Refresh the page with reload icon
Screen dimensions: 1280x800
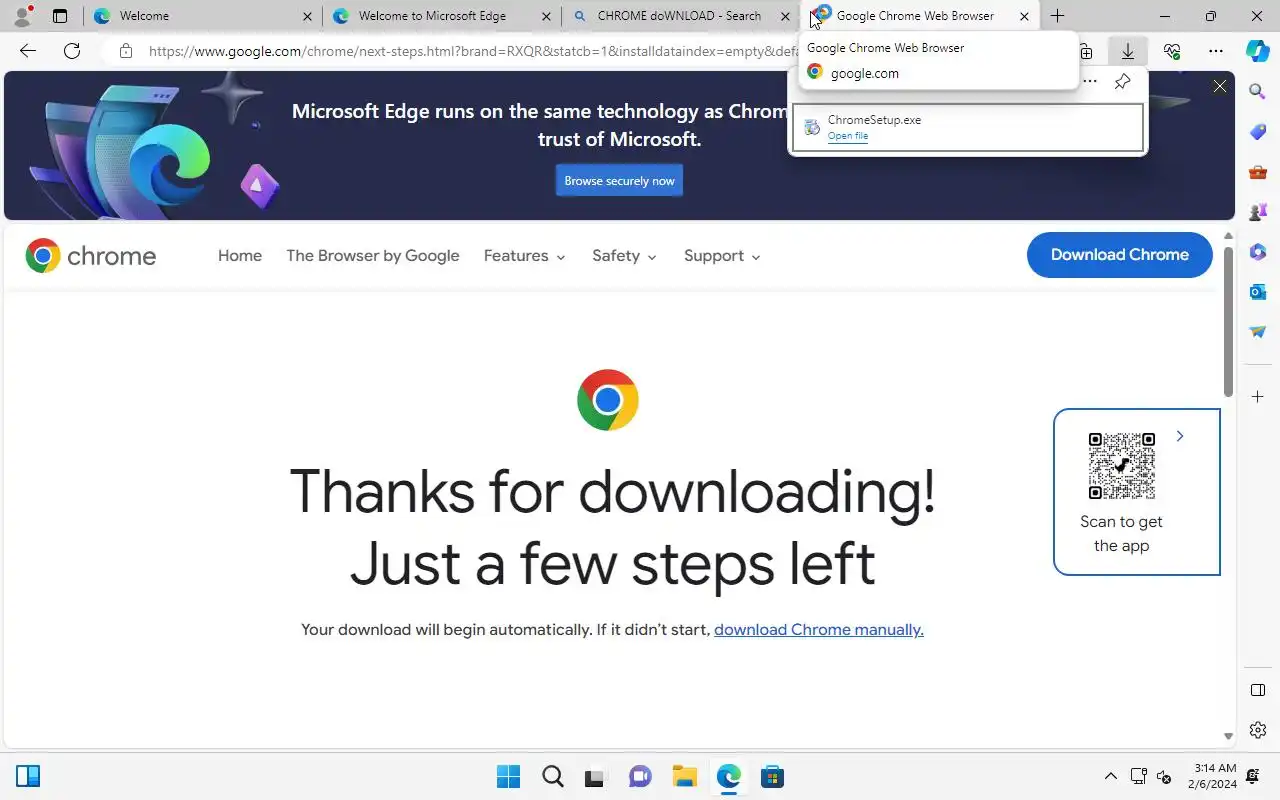coord(72,51)
